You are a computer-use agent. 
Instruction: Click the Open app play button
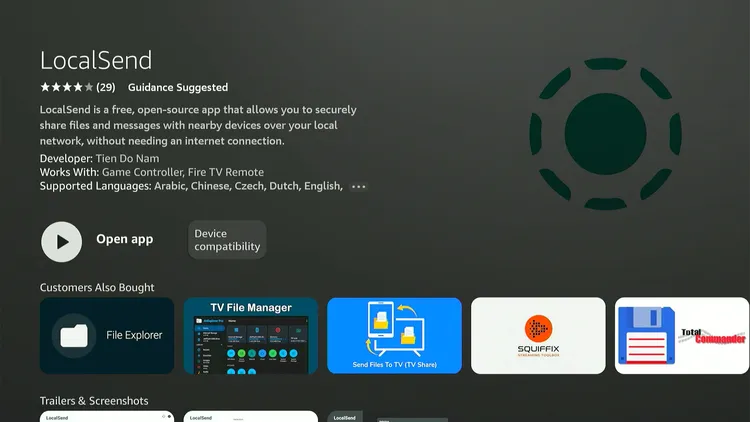tap(61, 242)
